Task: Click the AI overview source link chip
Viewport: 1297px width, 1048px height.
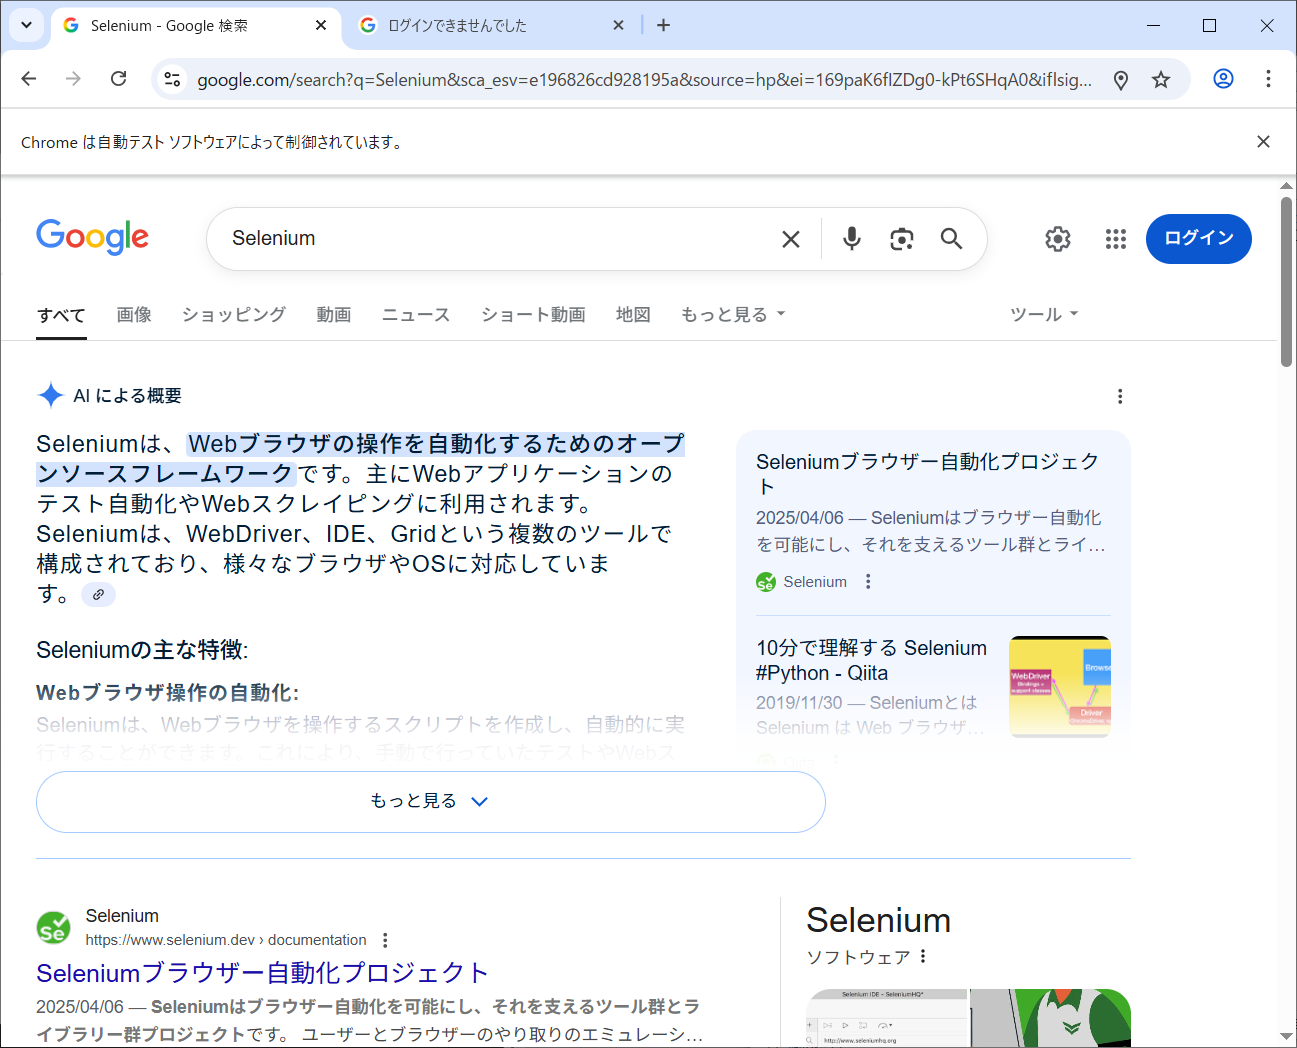Action: click(98, 595)
